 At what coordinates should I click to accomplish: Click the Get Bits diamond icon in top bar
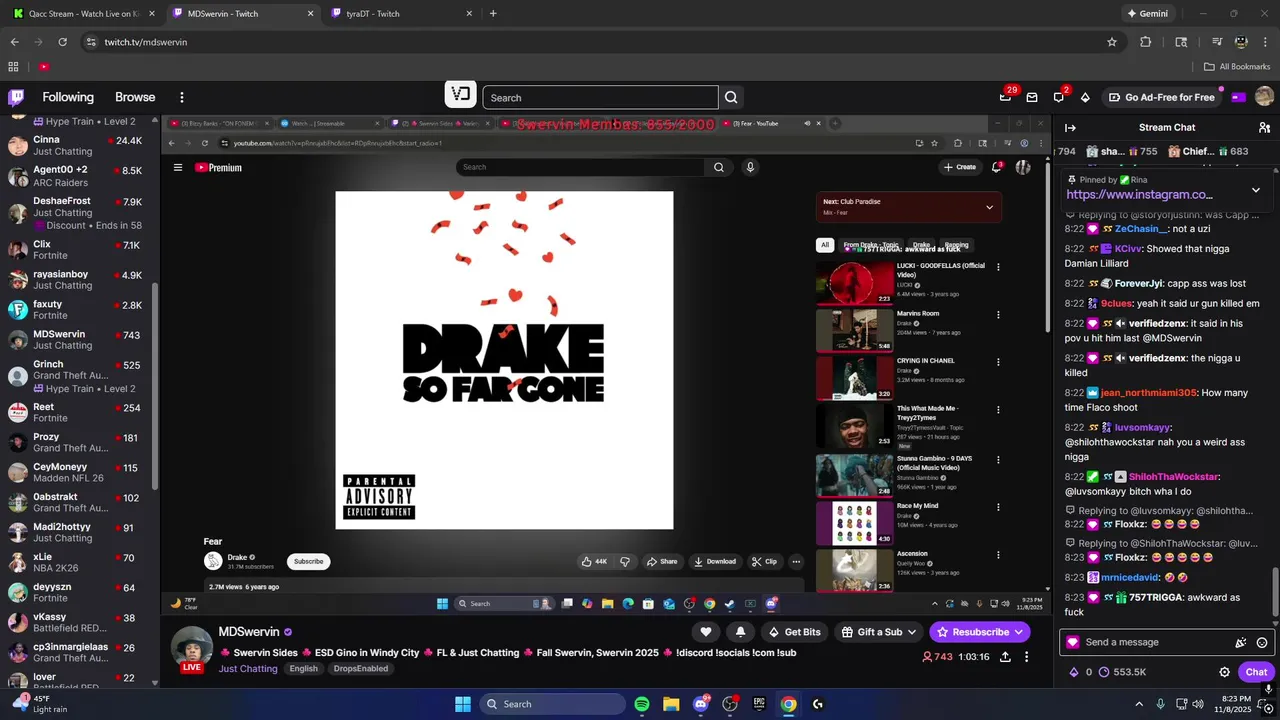pyautogui.click(x=1085, y=97)
